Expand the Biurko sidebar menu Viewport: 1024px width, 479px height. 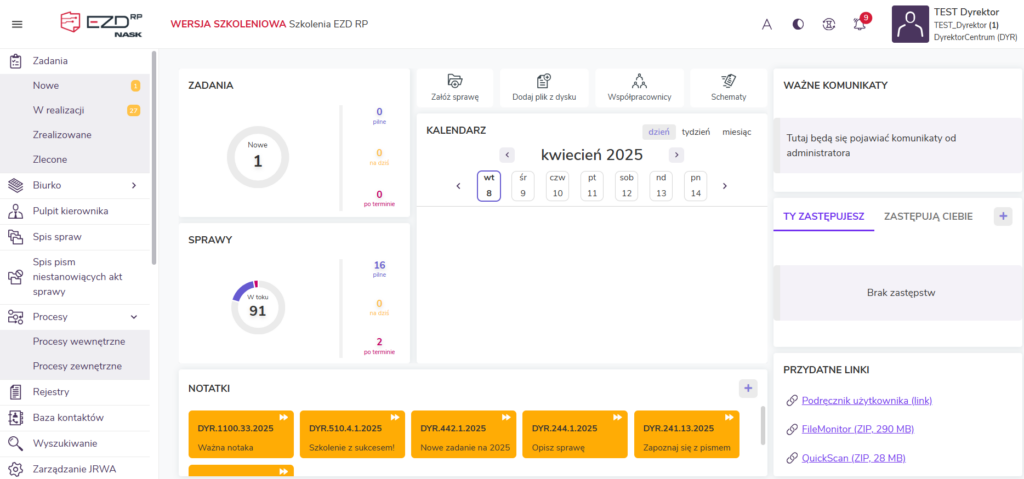pos(133,185)
